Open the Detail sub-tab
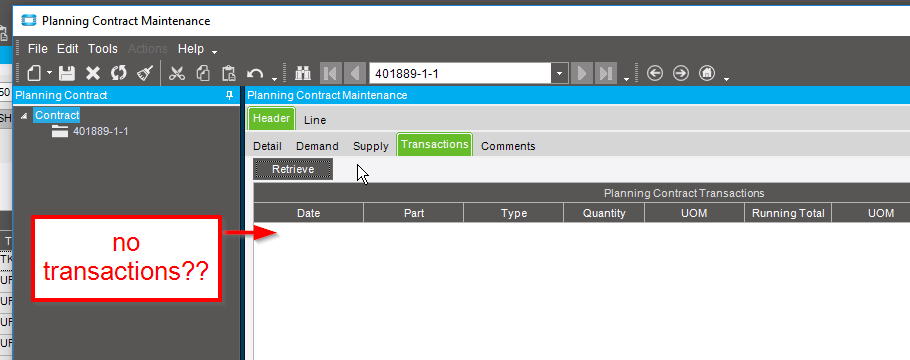This screenshot has height=360, width=910. [268, 146]
